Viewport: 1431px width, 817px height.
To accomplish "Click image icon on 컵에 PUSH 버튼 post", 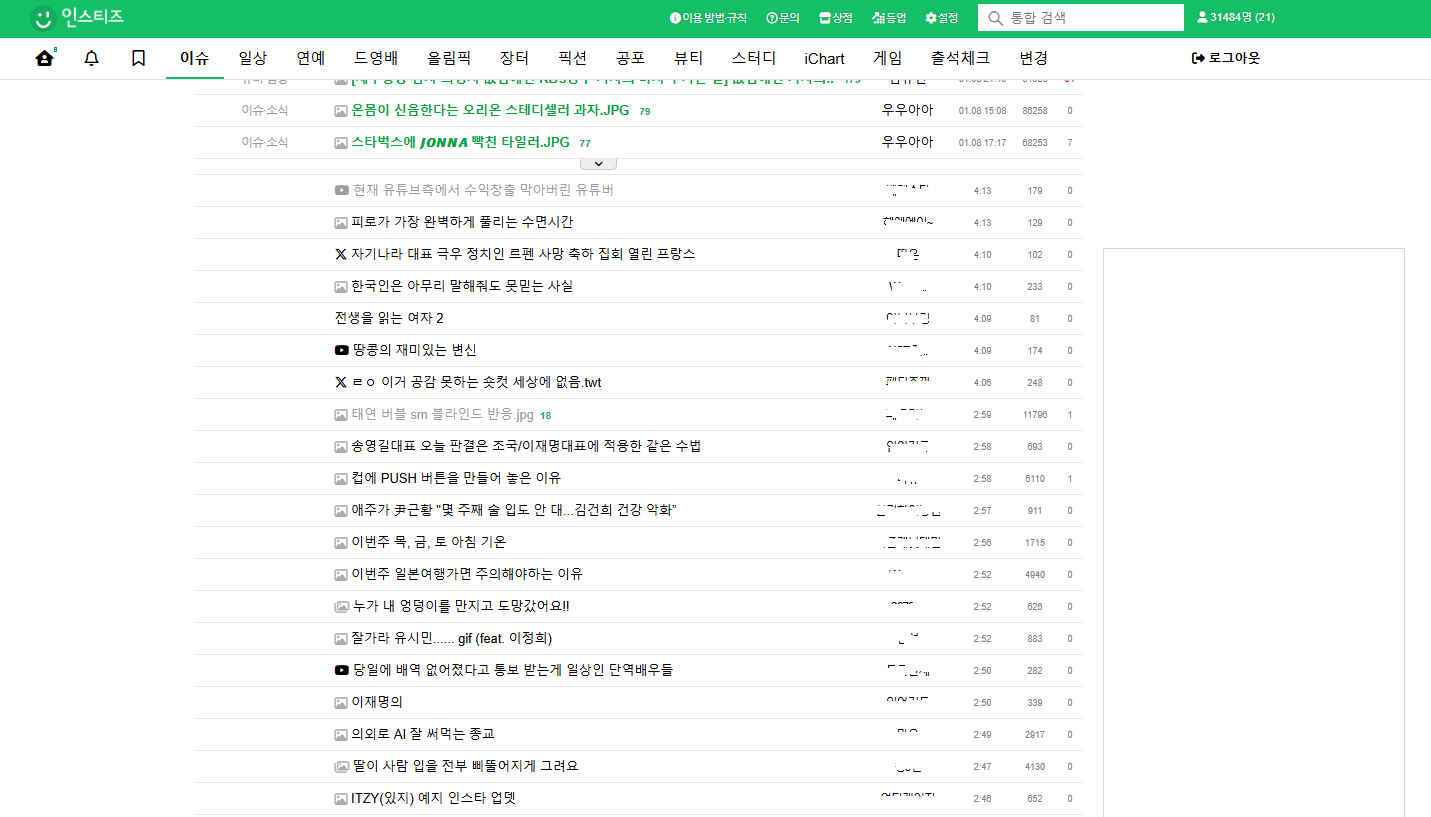I will pos(341,478).
